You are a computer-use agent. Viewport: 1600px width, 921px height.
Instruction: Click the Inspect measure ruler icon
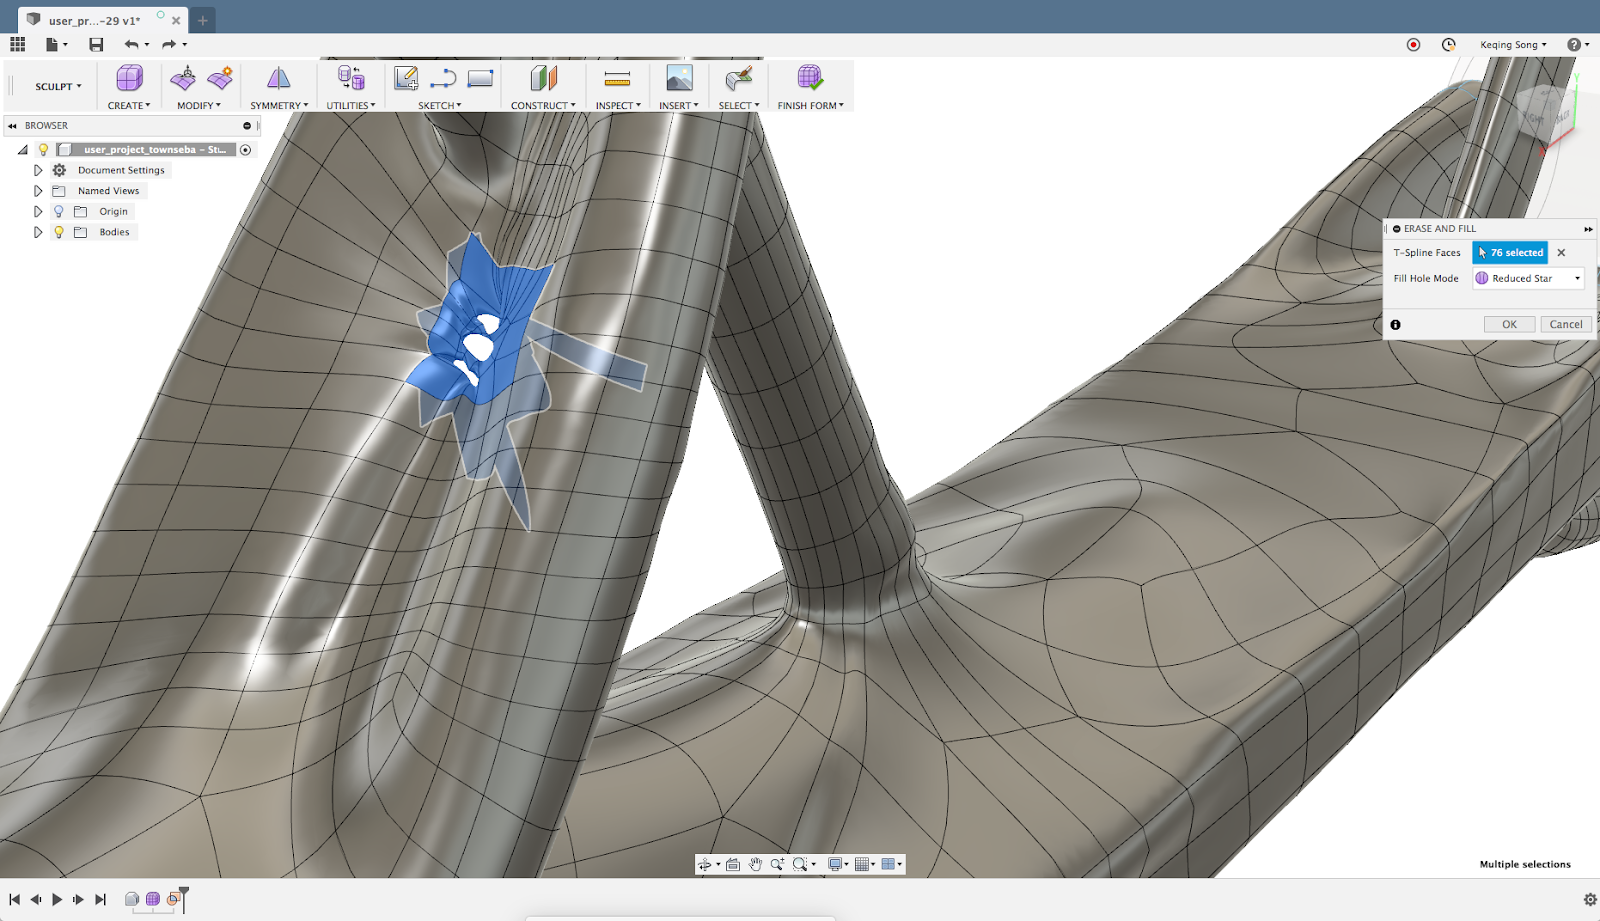coord(617,78)
